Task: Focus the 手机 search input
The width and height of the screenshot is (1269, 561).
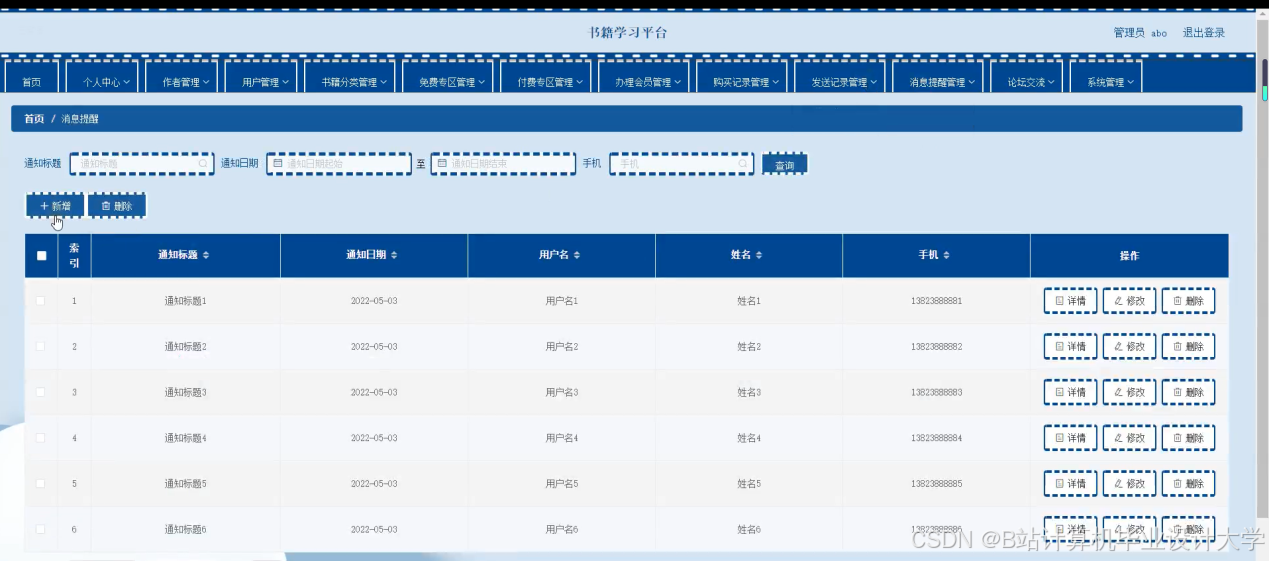Action: point(682,163)
